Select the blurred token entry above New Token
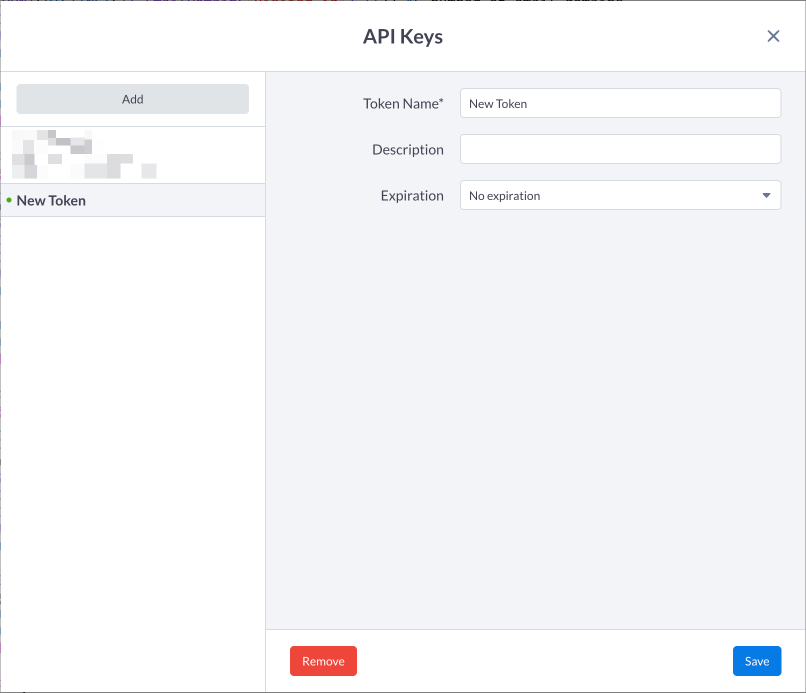806x693 pixels. click(x=133, y=155)
